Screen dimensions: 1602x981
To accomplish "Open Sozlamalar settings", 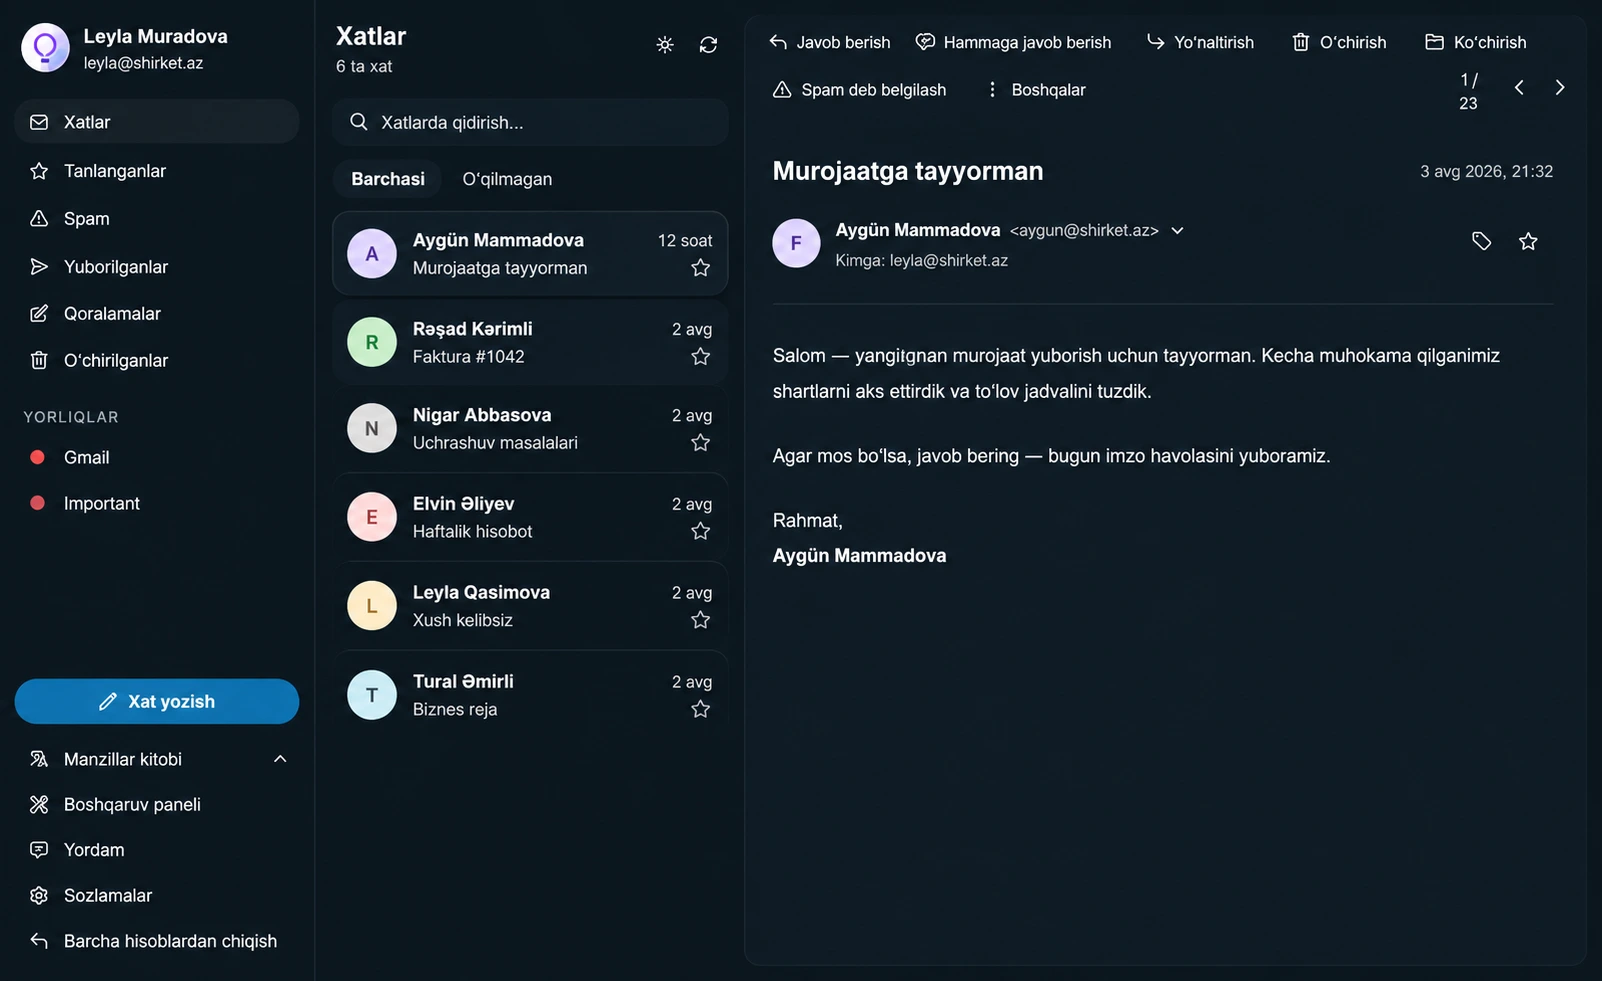I will (157, 896).
